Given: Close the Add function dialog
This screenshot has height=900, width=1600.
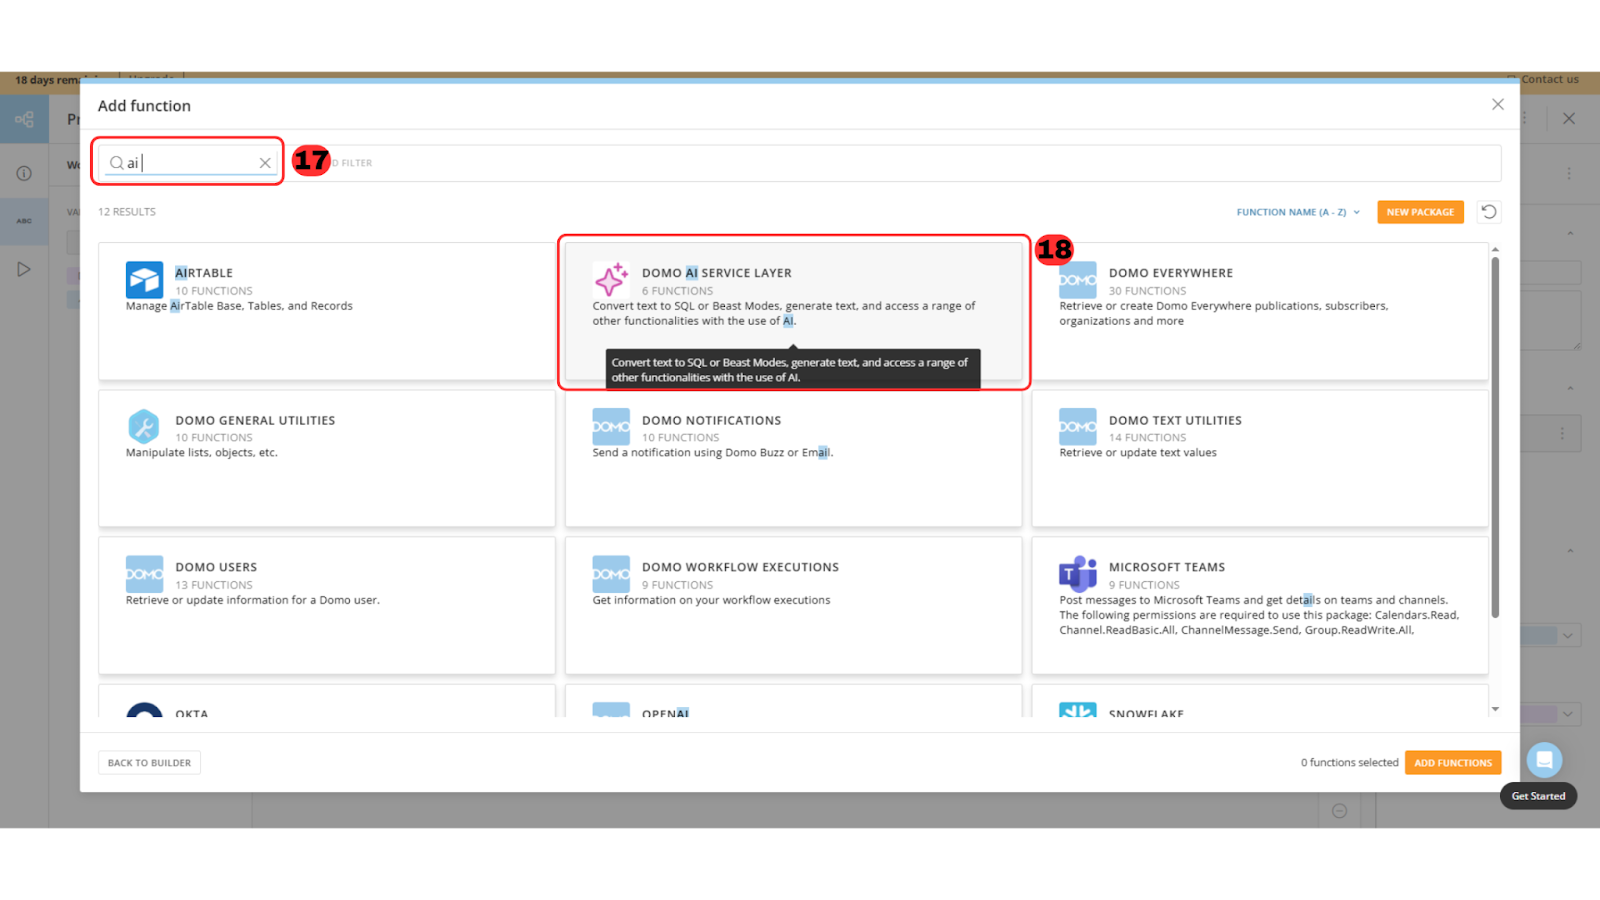Looking at the screenshot, I should point(1497,104).
